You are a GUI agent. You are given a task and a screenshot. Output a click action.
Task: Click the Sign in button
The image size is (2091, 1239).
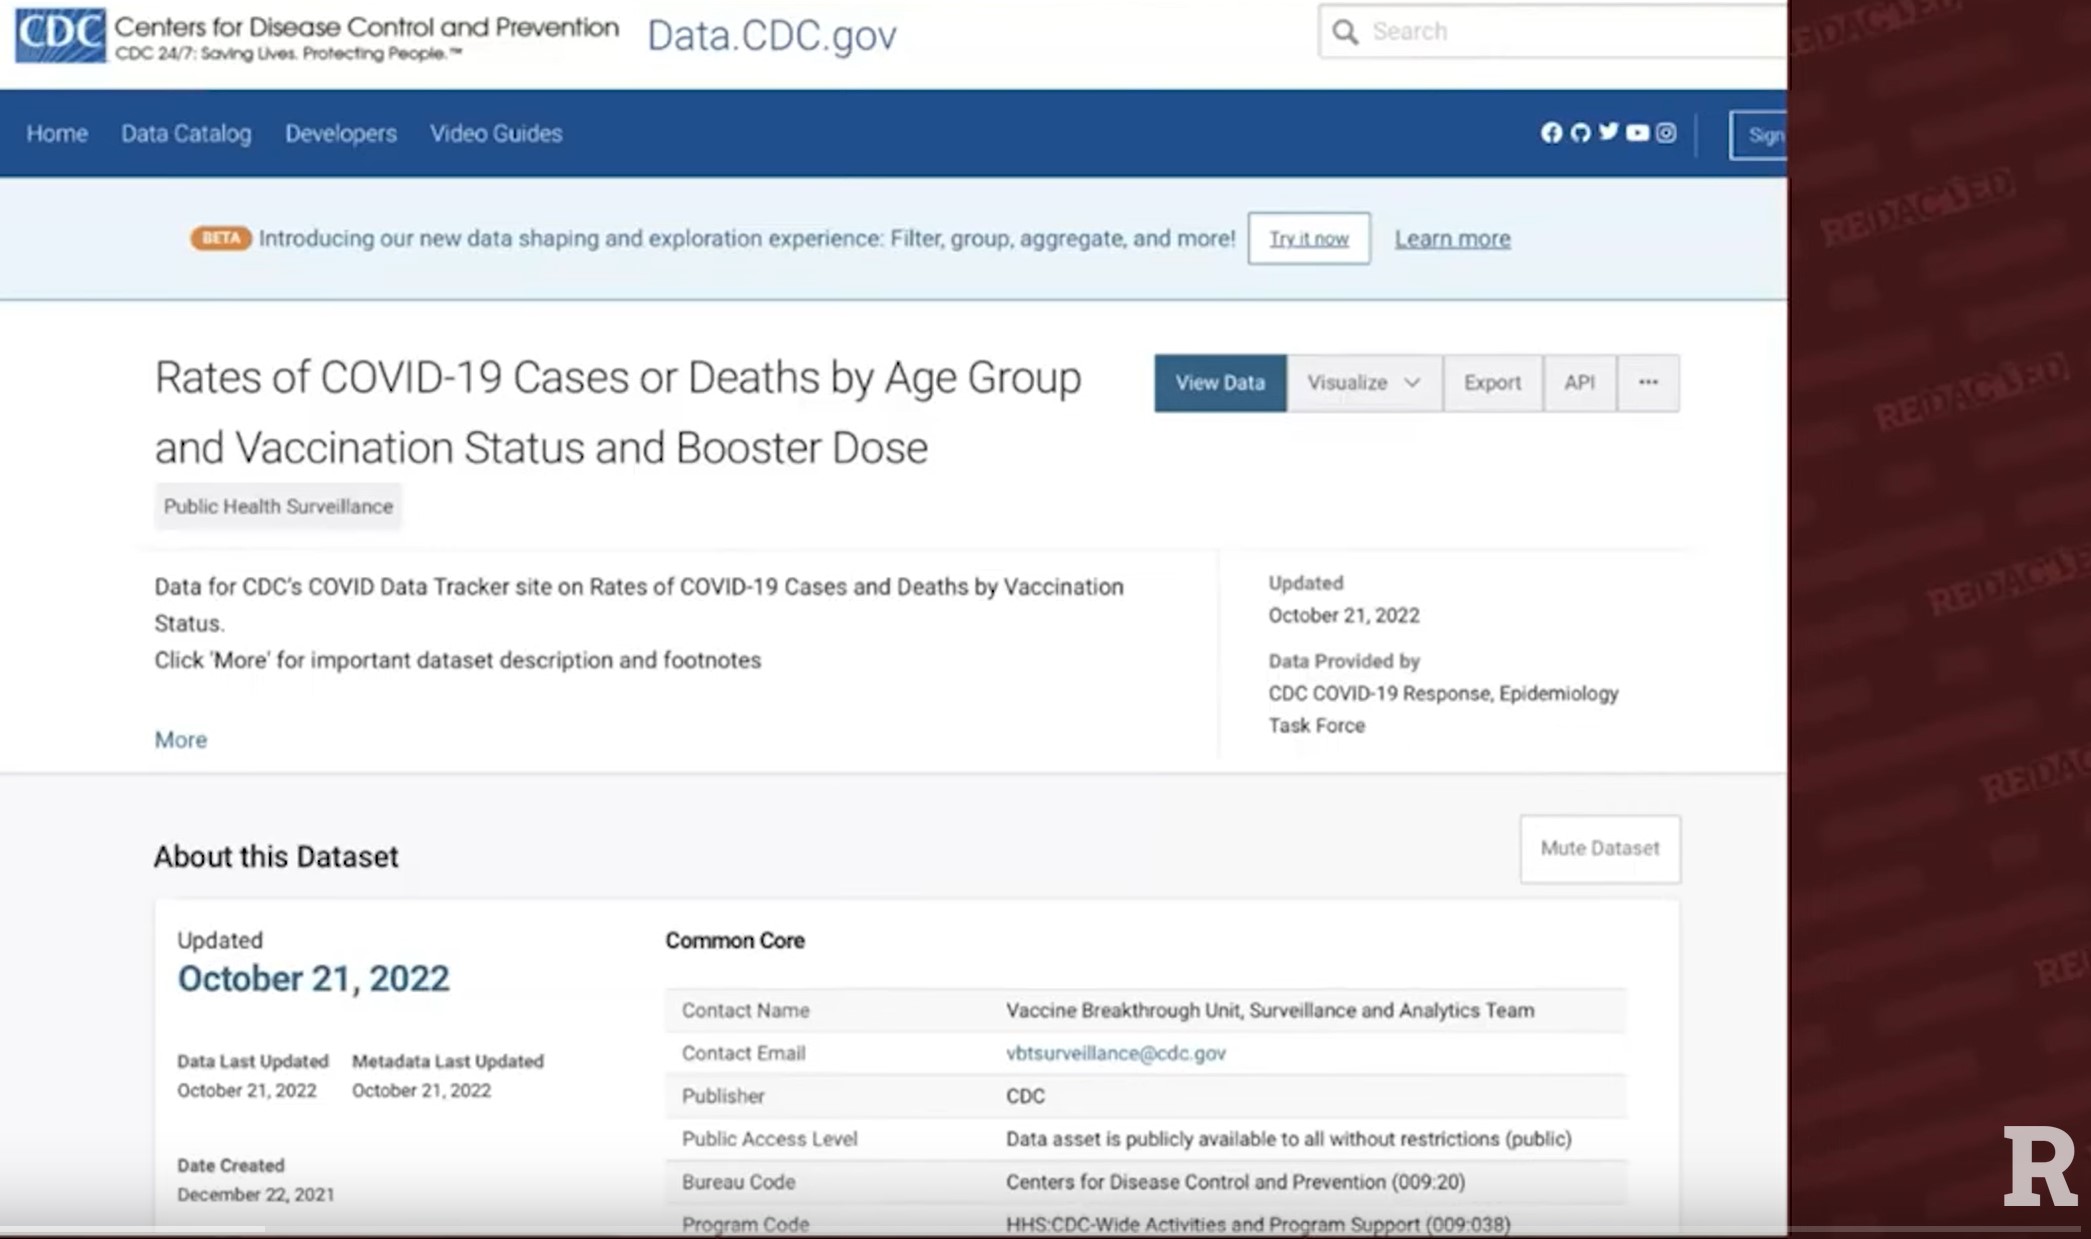click(1759, 135)
